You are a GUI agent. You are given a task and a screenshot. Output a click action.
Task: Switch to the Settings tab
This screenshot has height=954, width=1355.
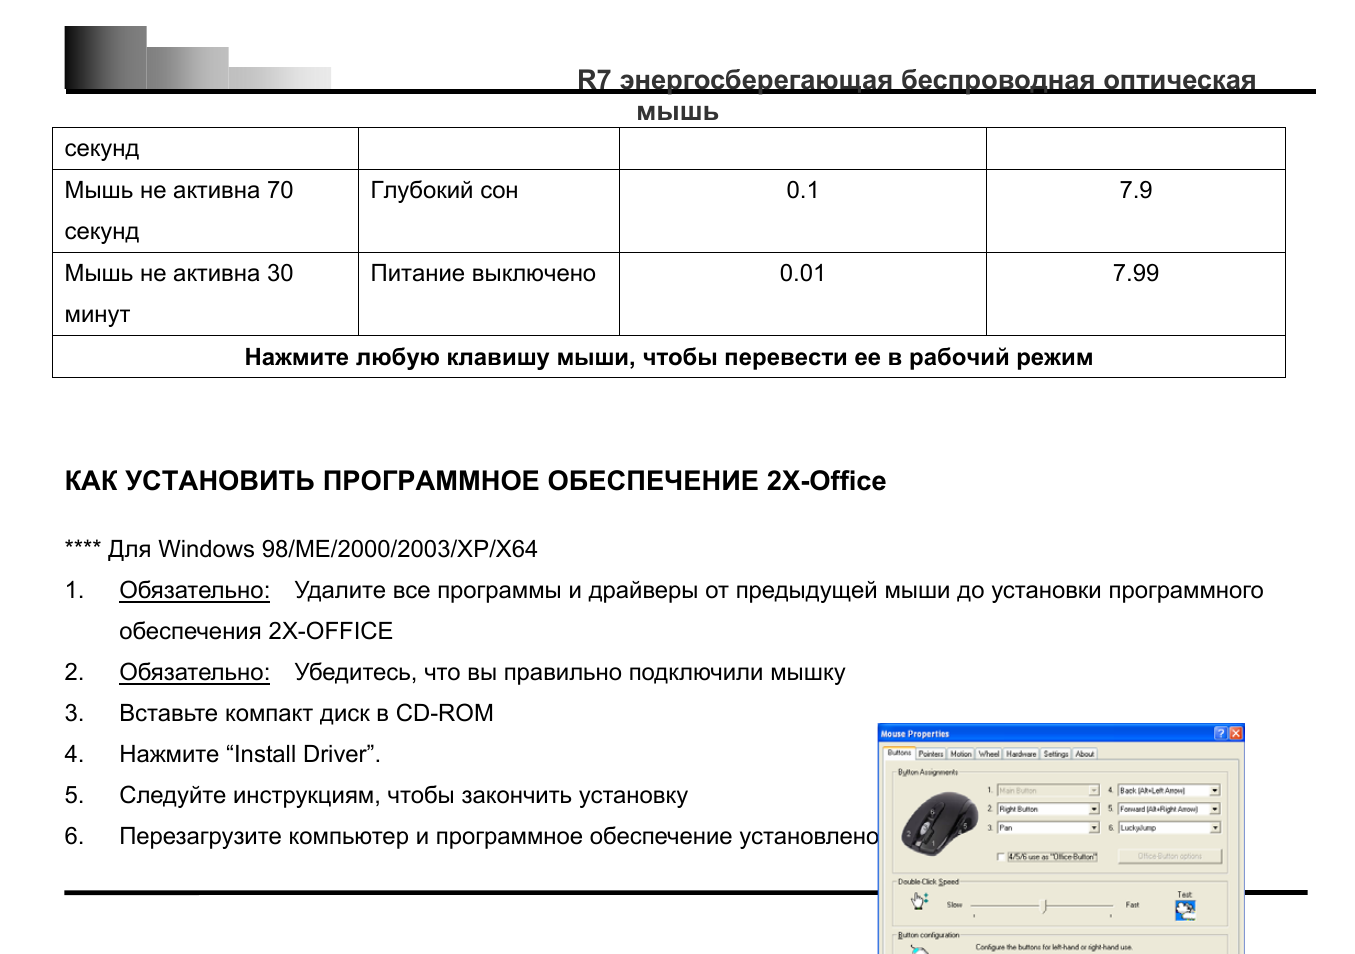[1056, 754]
